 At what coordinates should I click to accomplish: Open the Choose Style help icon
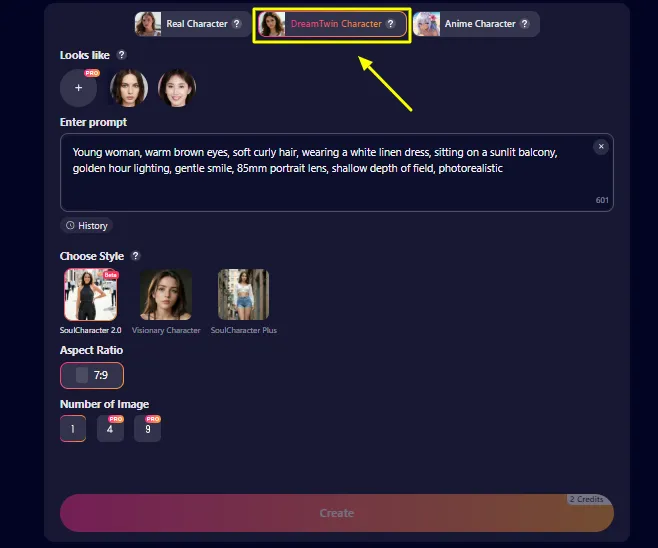135,256
